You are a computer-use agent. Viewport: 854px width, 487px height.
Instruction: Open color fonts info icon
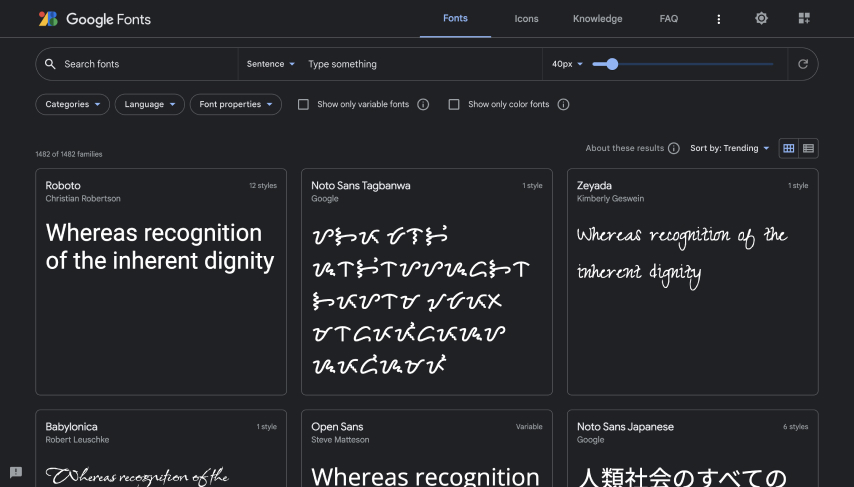coord(564,104)
